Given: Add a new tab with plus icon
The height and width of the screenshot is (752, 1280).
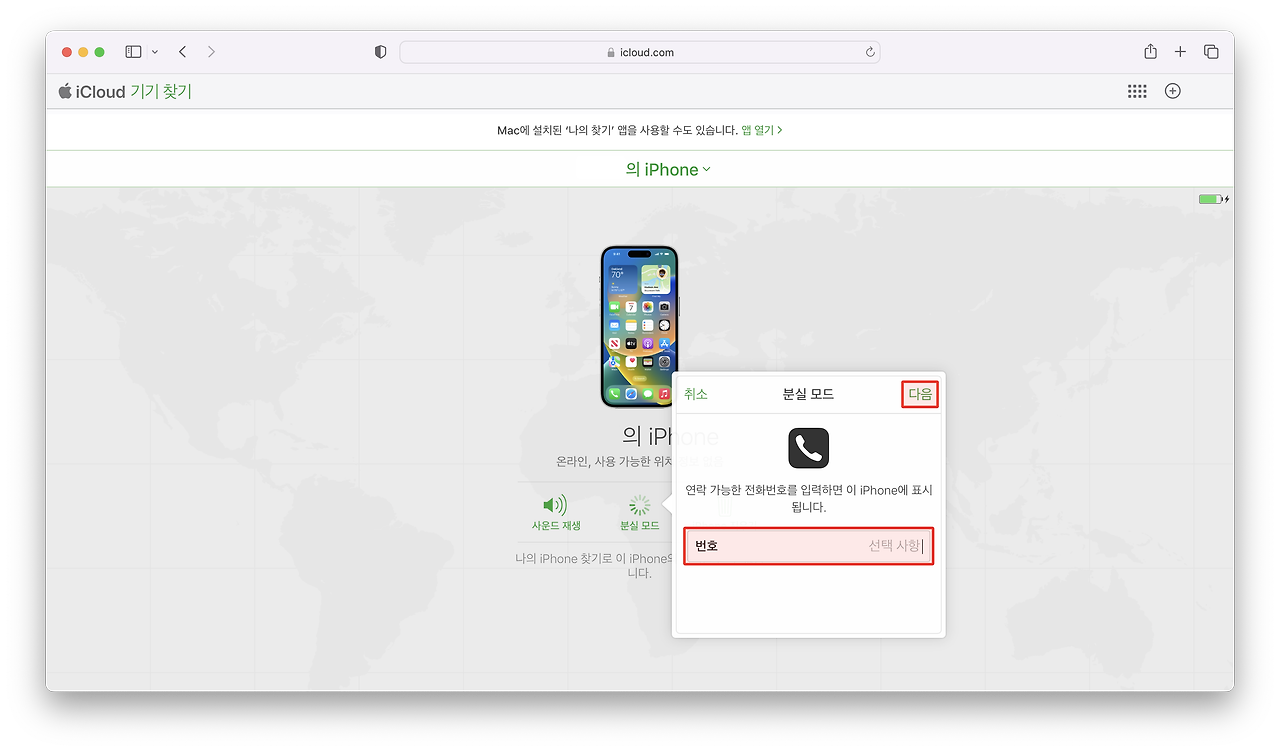Looking at the screenshot, I should click(1180, 52).
